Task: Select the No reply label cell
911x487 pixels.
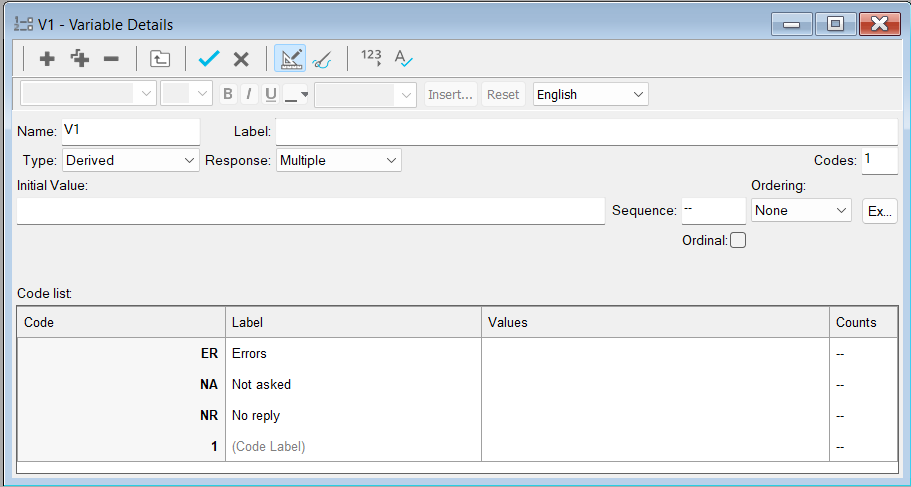Action: (x=353, y=416)
